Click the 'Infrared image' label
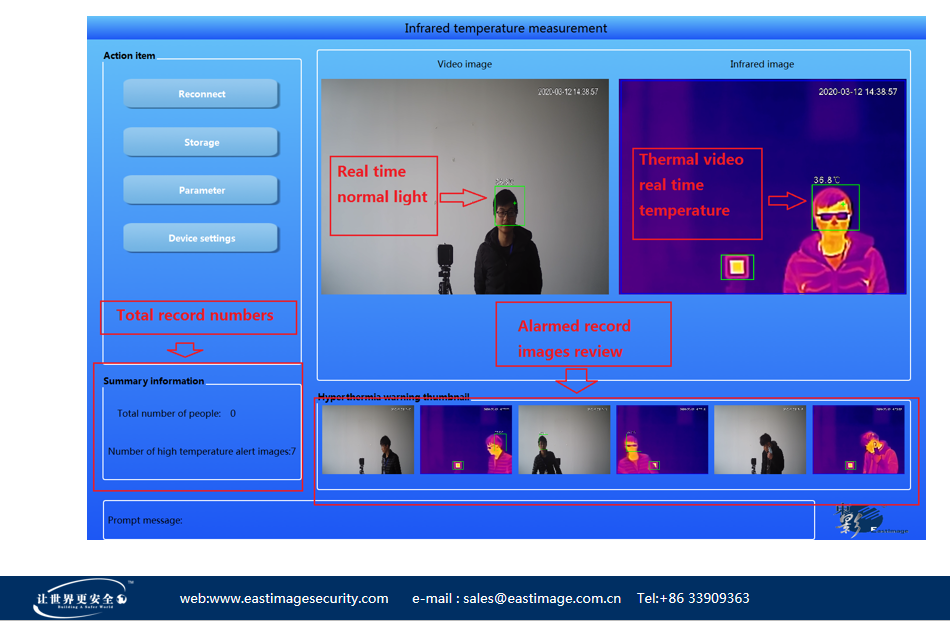Image resolution: width=950 pixels, height=621 pixels. click(762, 64)
